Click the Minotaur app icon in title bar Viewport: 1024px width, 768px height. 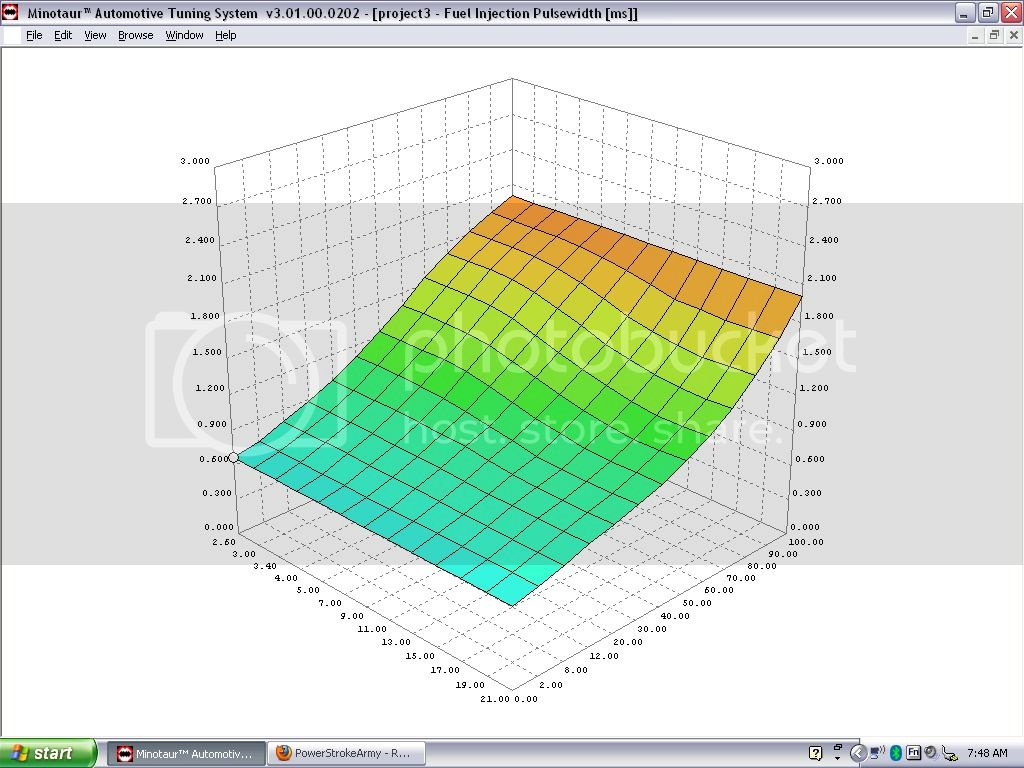10,12
